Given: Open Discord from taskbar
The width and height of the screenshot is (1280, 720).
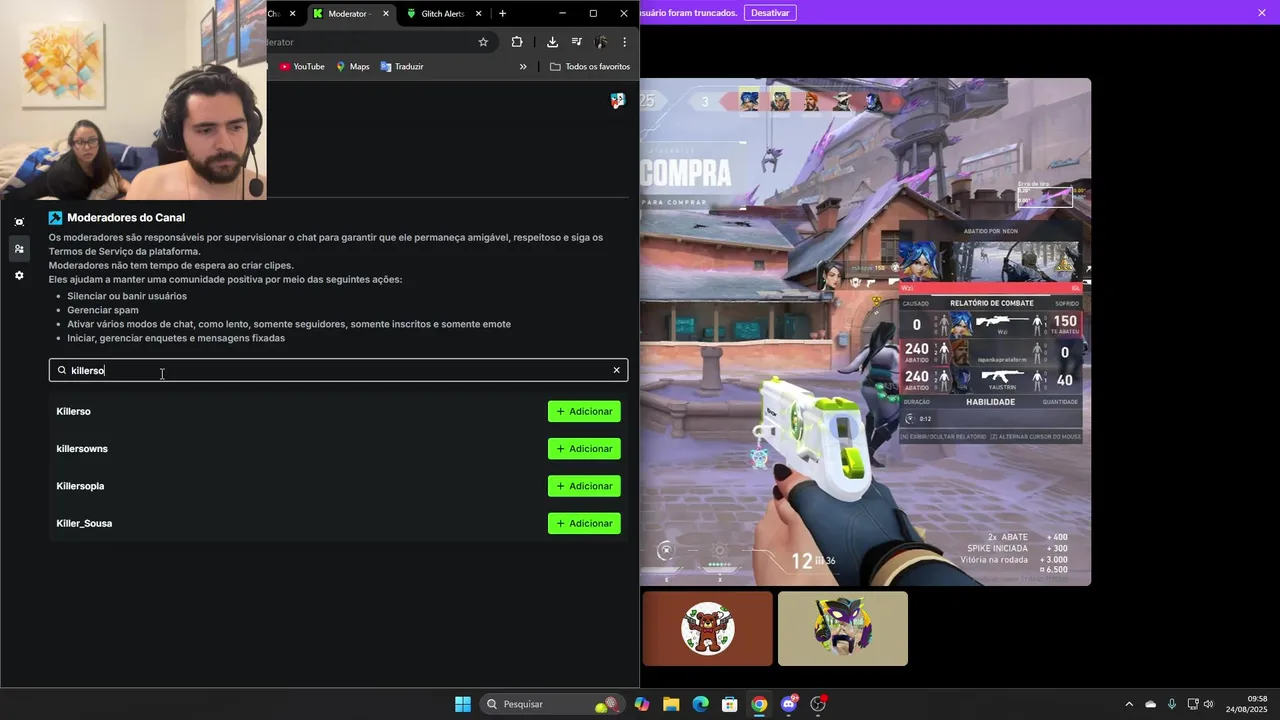Looking at the screenshot, I should pos(789,704).
